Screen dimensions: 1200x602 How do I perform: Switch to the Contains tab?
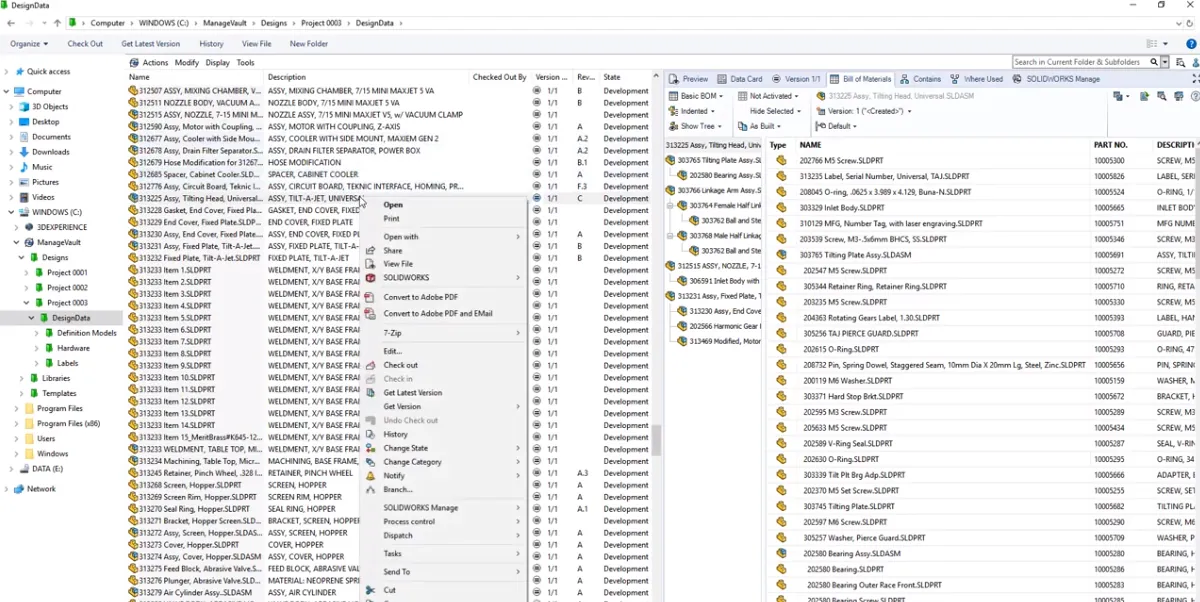[921, 79]
